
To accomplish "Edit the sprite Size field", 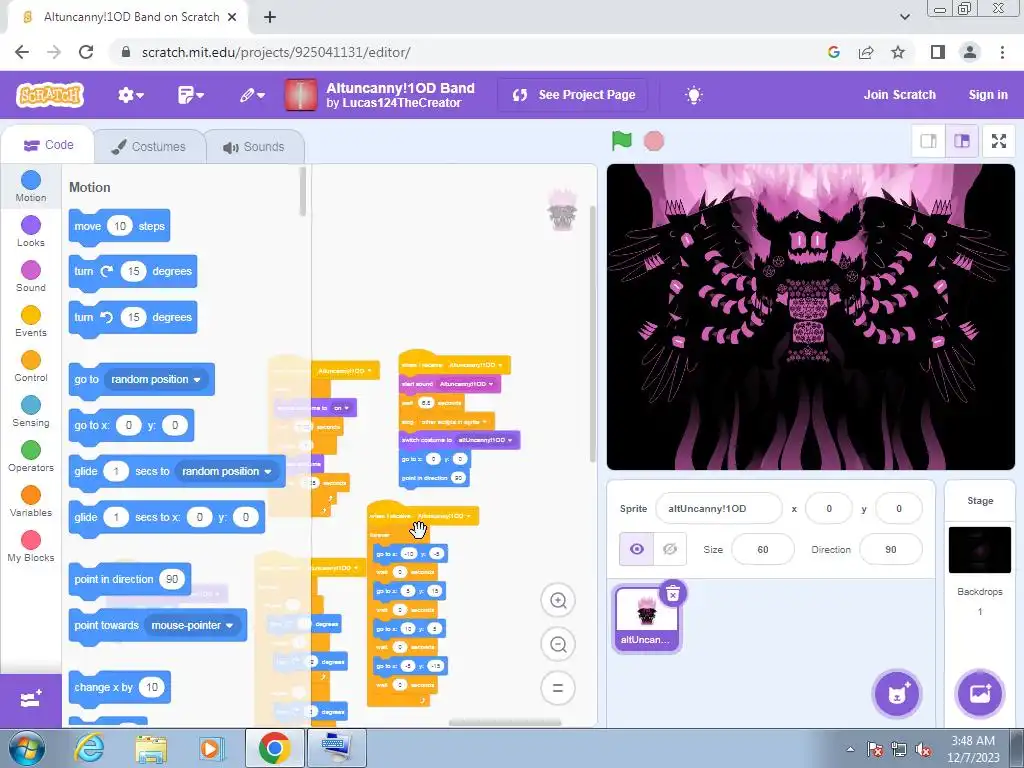I will click(763, 549).
